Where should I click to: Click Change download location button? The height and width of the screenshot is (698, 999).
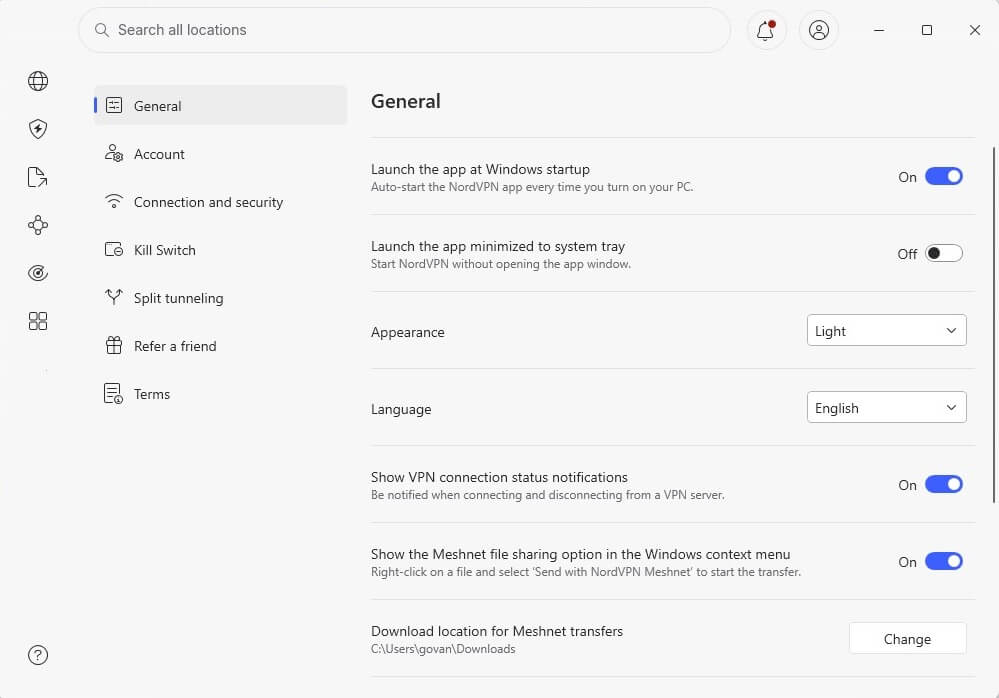coord(907,639)
